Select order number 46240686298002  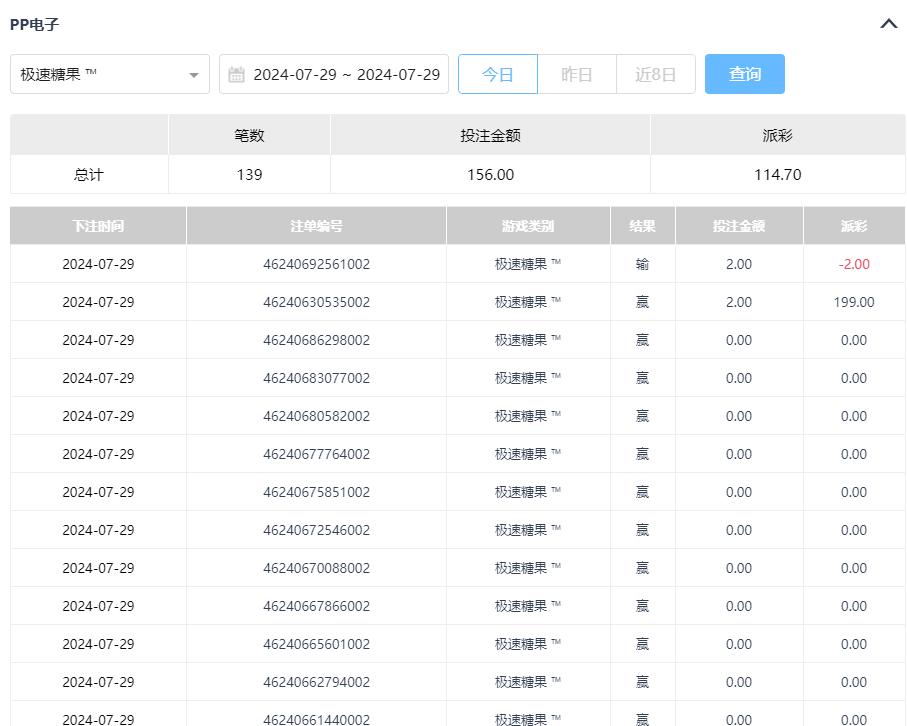(x=316, y=340)
